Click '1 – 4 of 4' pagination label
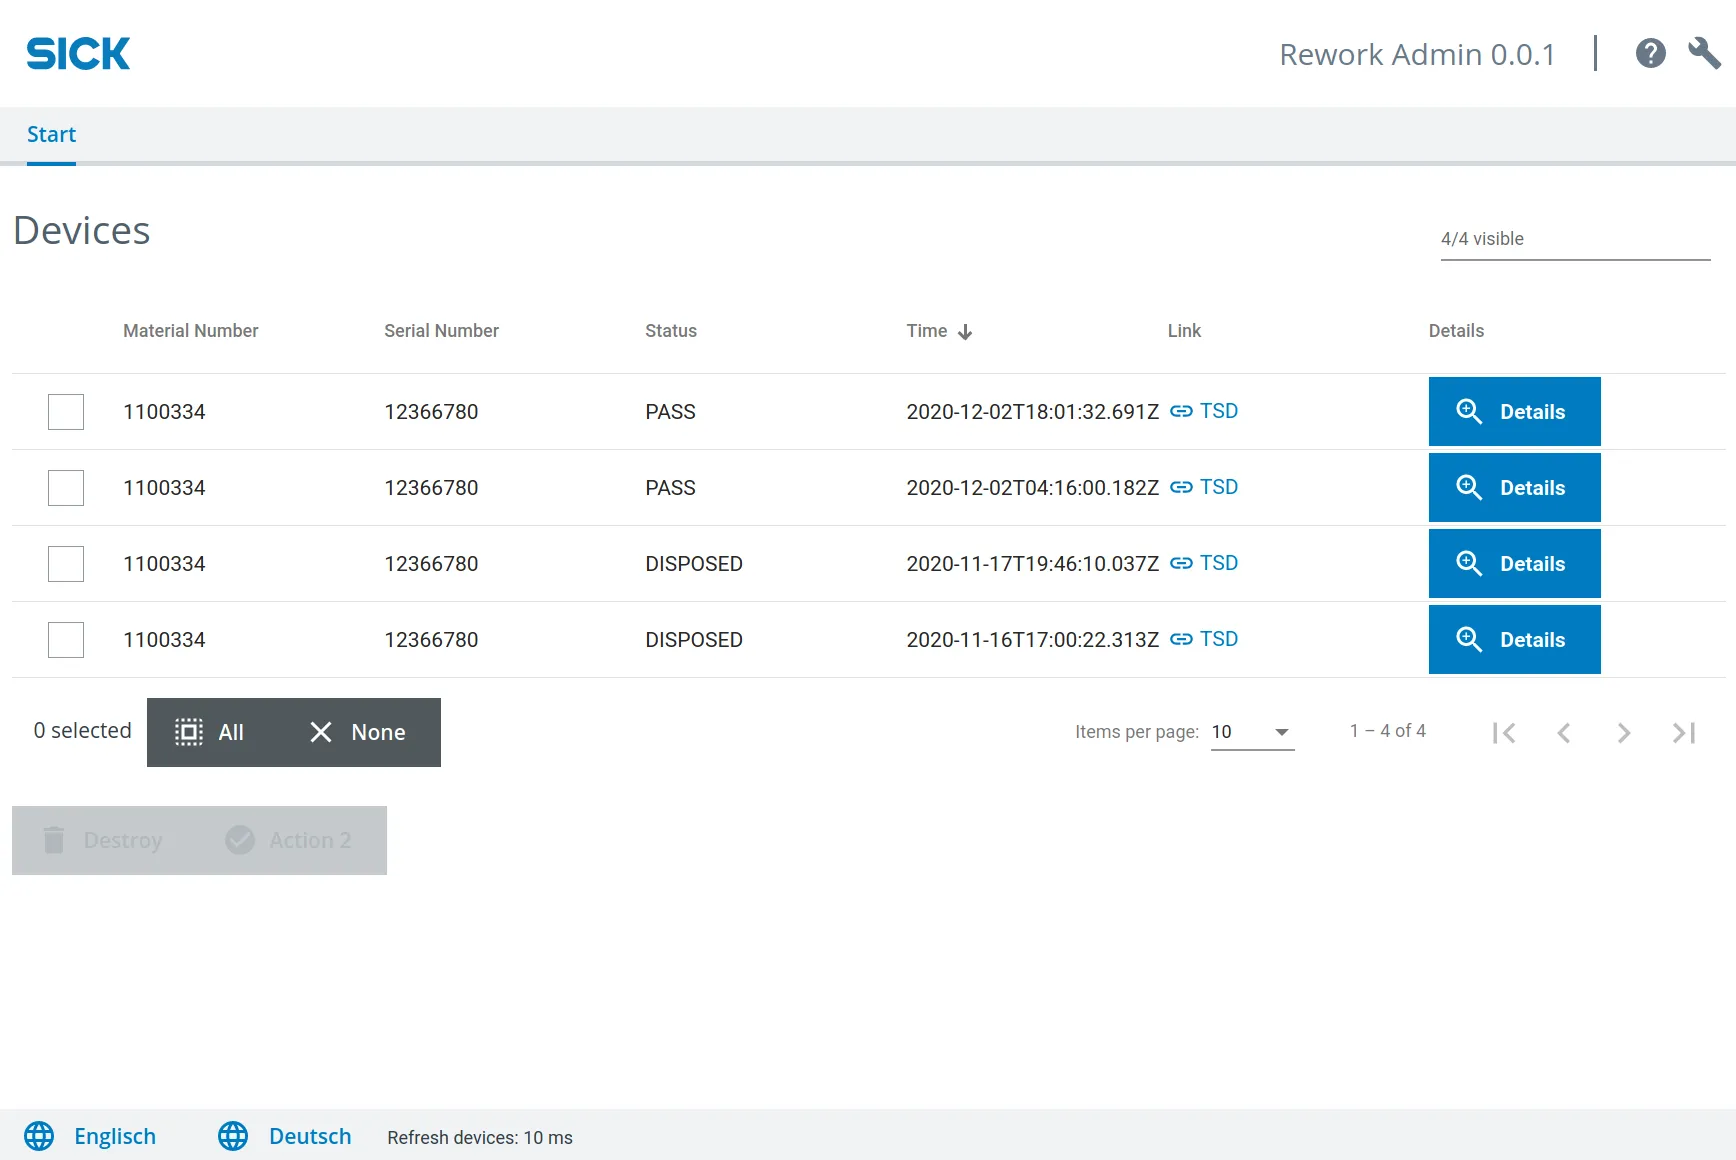Screen dimensions: 1736x1160 pos(1387,731)
